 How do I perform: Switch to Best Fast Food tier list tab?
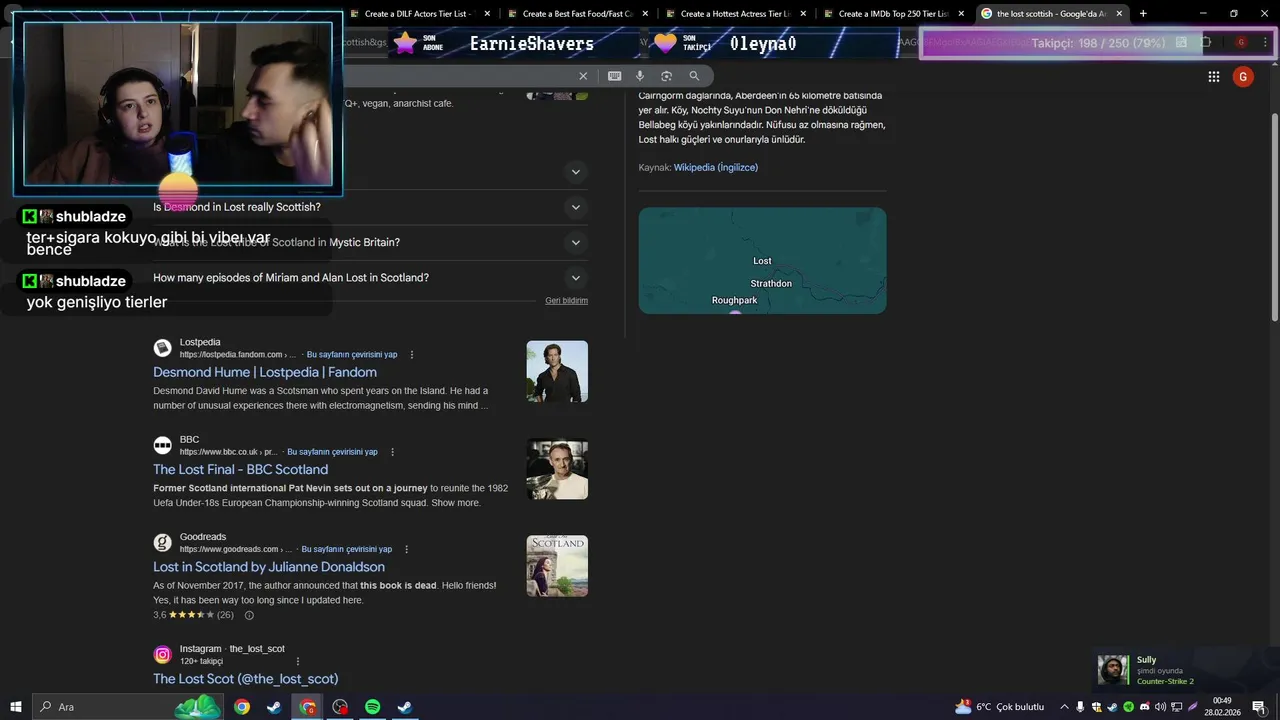(x=578, y=14)
